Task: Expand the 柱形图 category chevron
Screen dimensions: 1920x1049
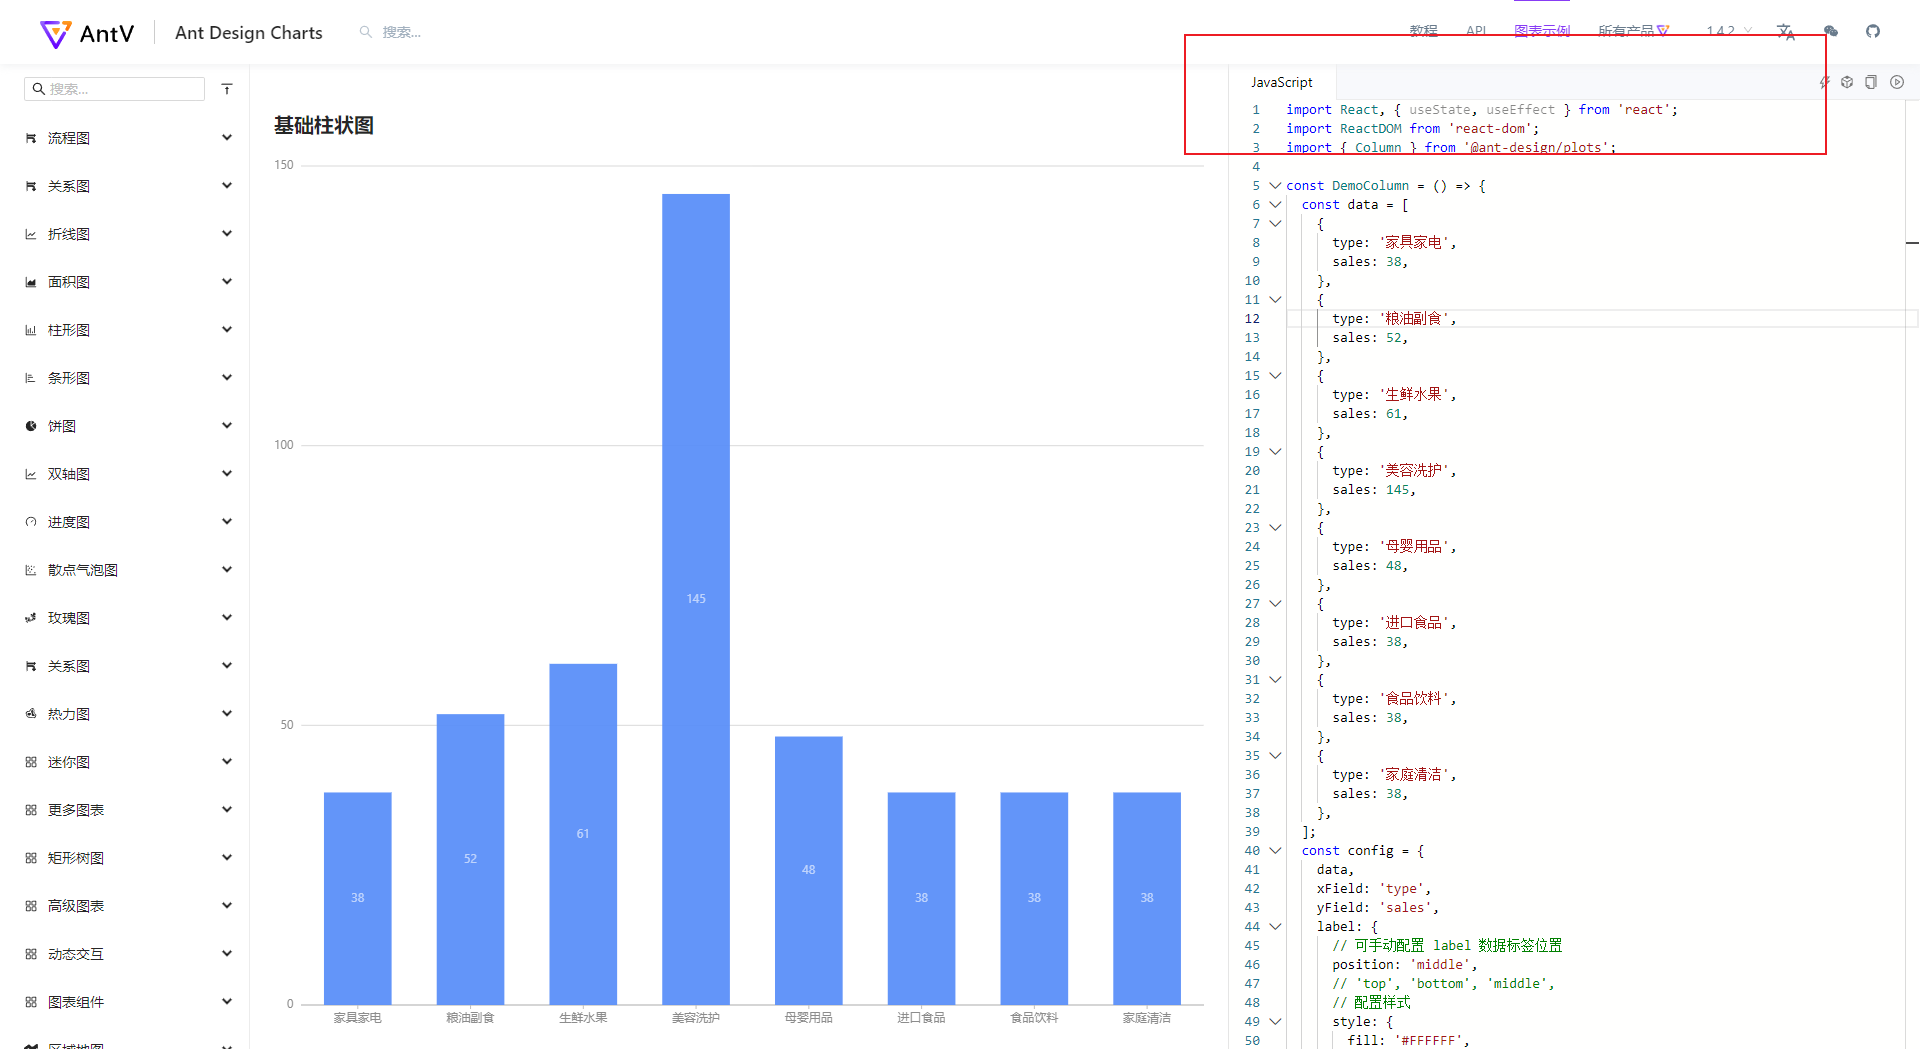Action: pyautogui.click(x=227, y=329)
